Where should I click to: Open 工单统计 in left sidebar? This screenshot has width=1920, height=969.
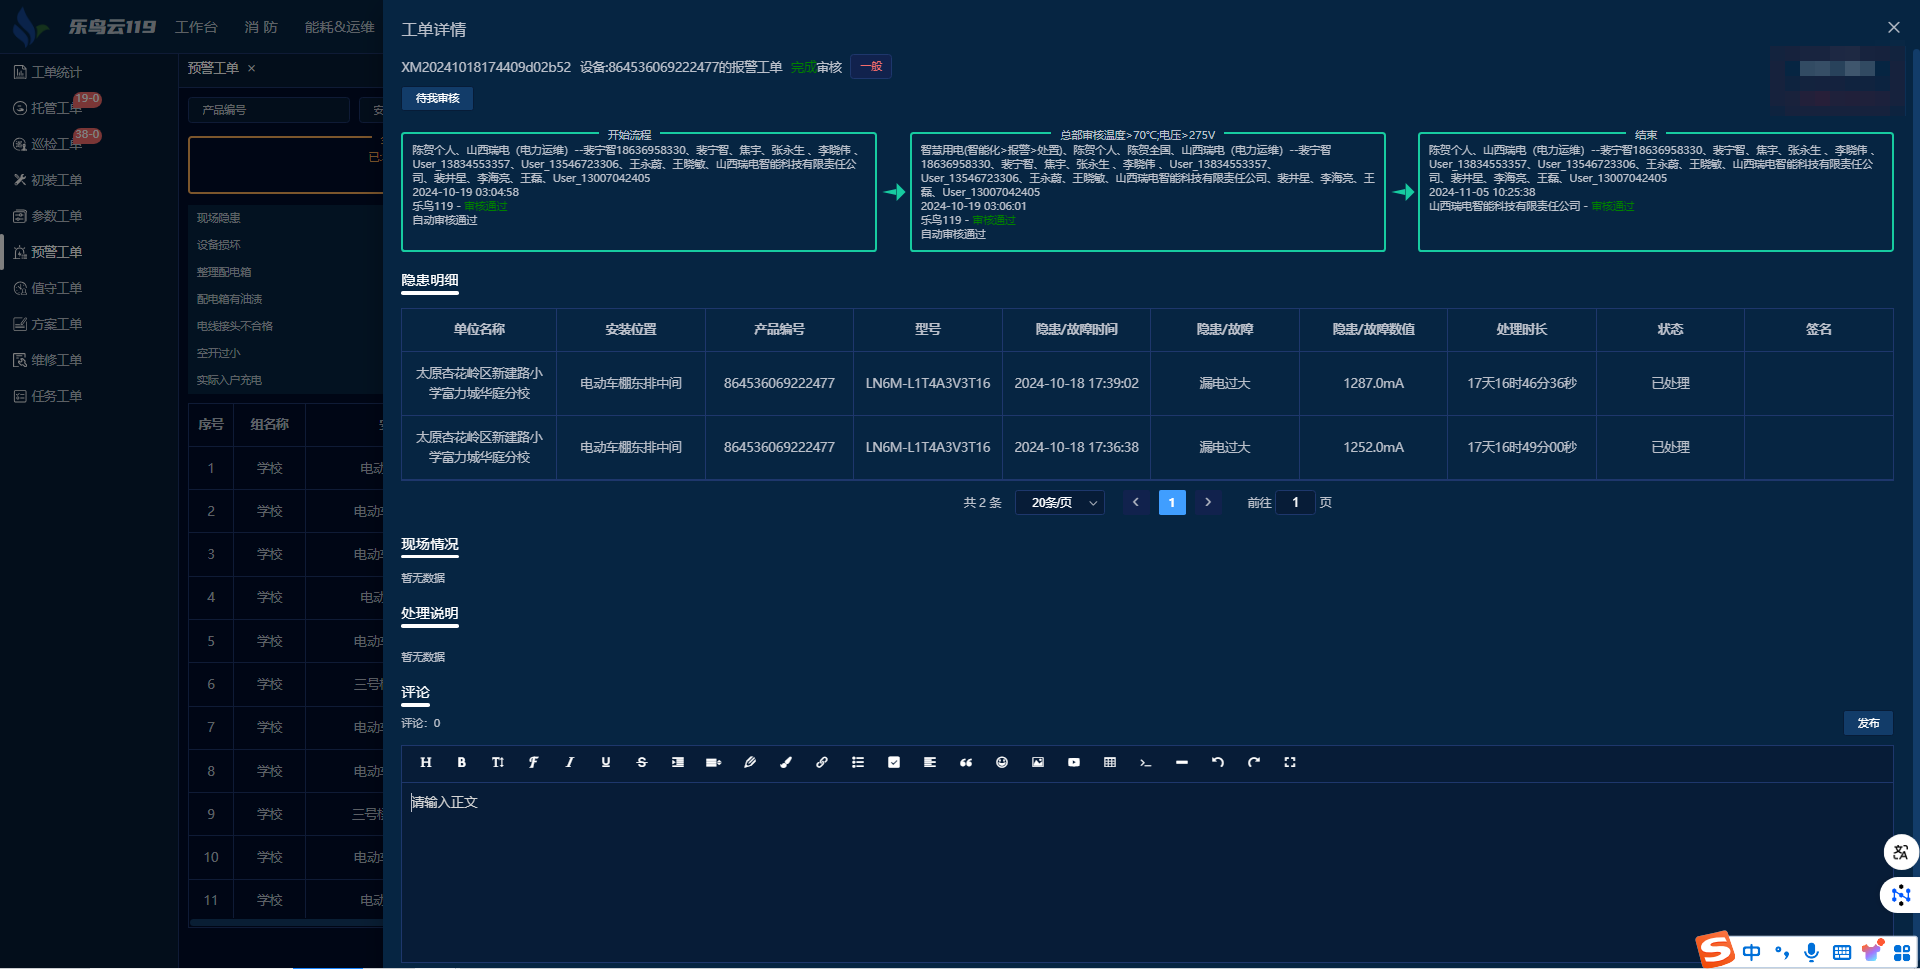coord(56,72)
